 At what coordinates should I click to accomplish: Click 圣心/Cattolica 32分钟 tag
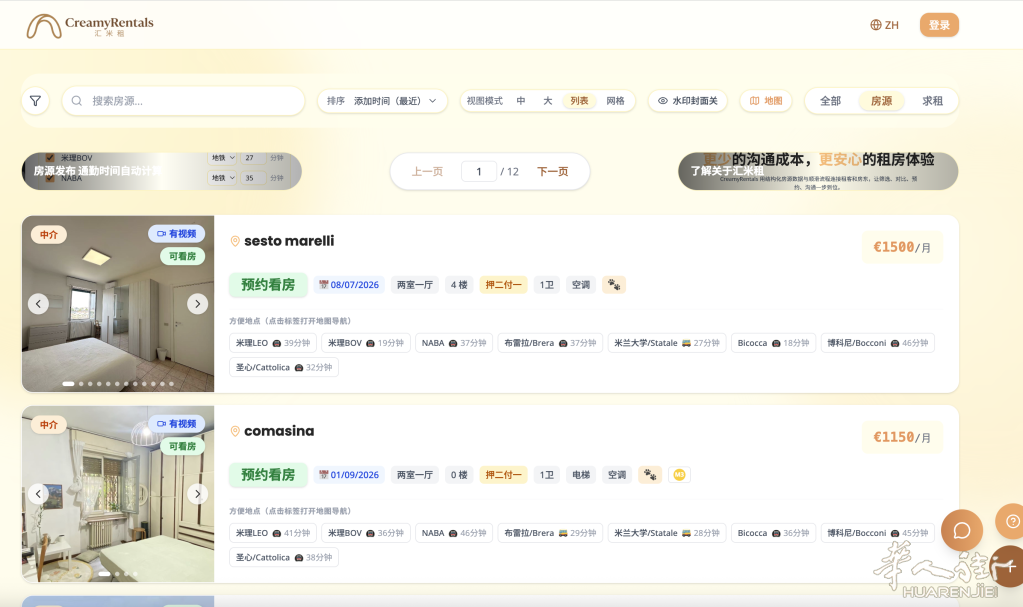pyautogui.click(x=284, y=367)
